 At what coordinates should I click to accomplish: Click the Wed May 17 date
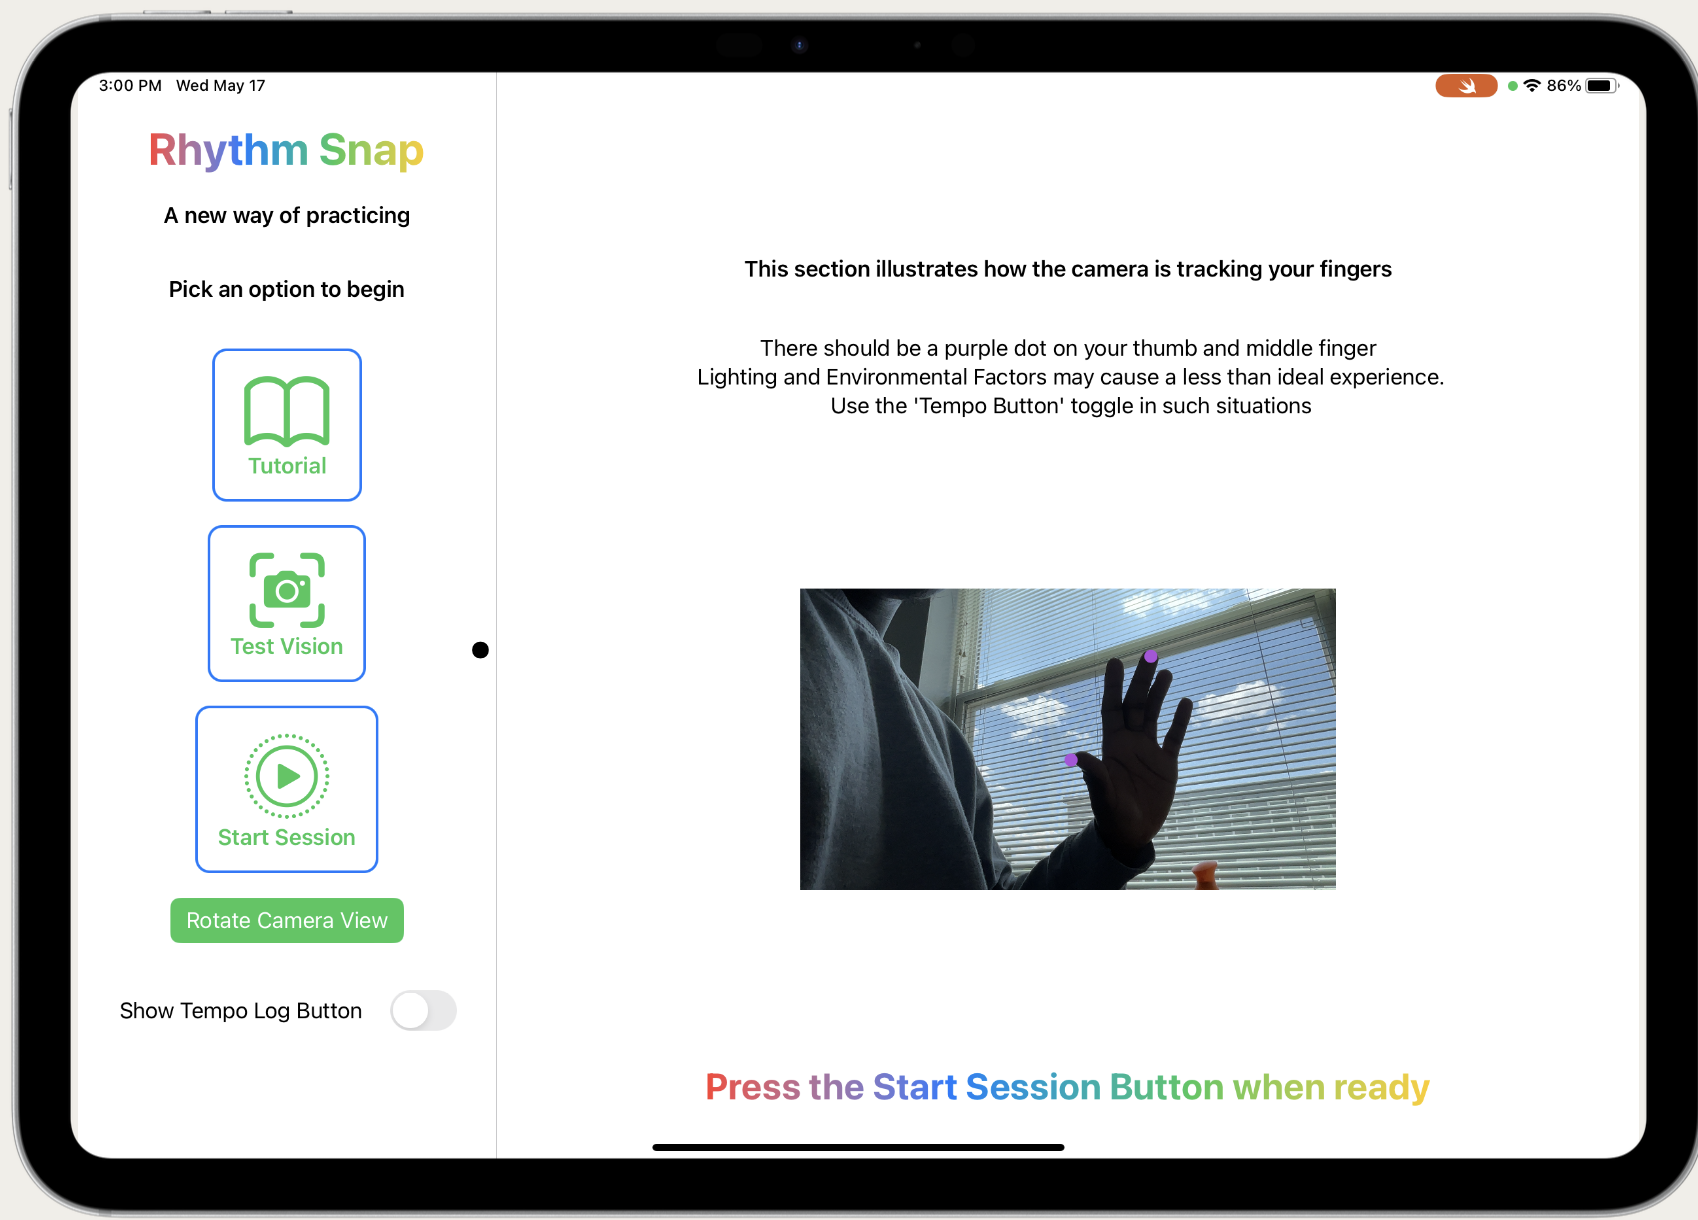[221, 86]
